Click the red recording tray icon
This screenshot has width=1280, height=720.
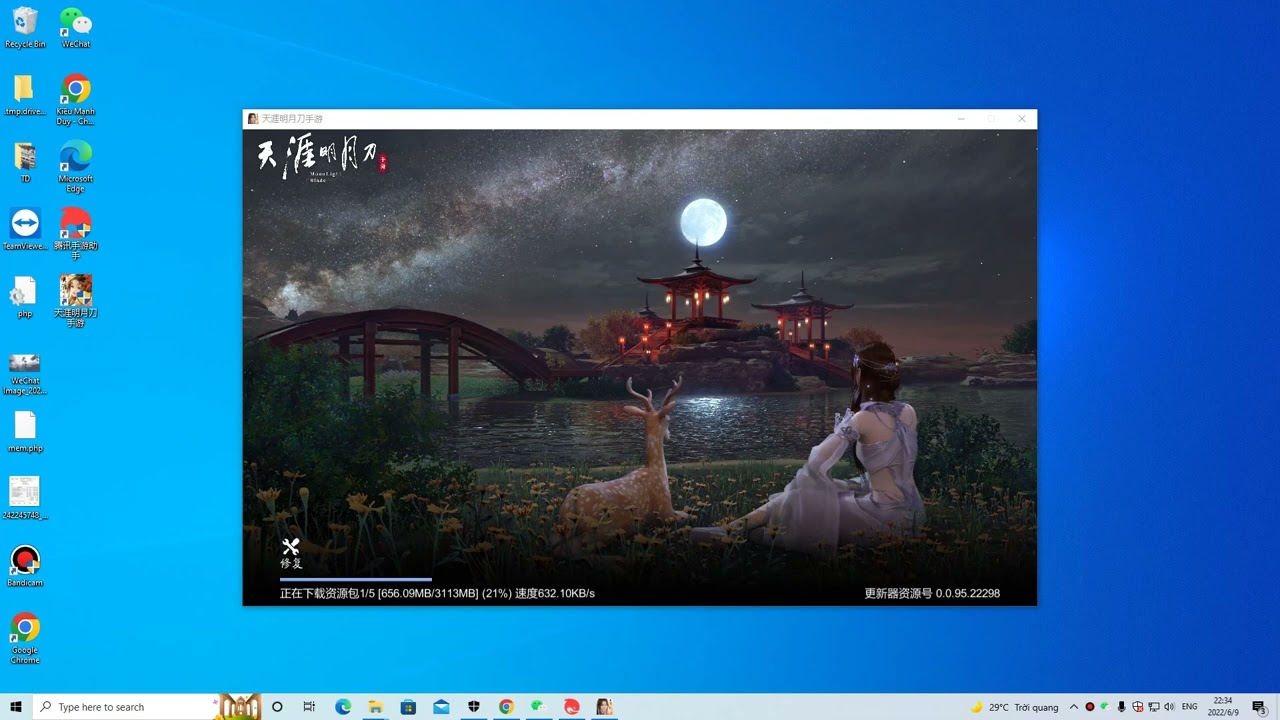point(1090,707)
